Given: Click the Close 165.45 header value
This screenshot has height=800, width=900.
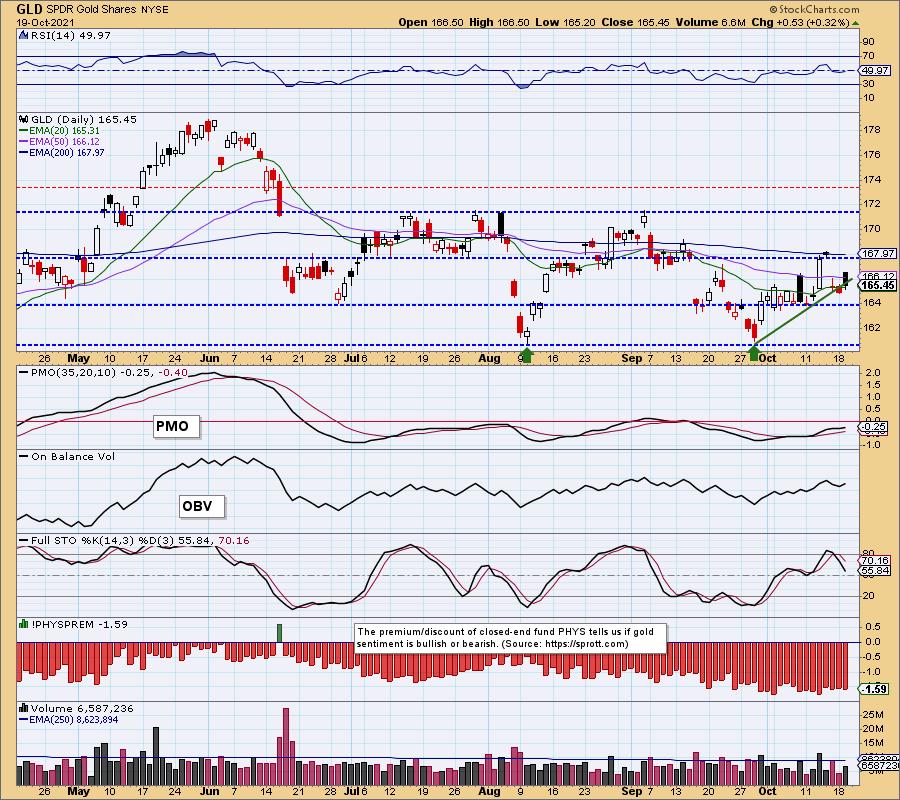Looking at the screenshot, I should pyautogui.click(x=635, y=22).
